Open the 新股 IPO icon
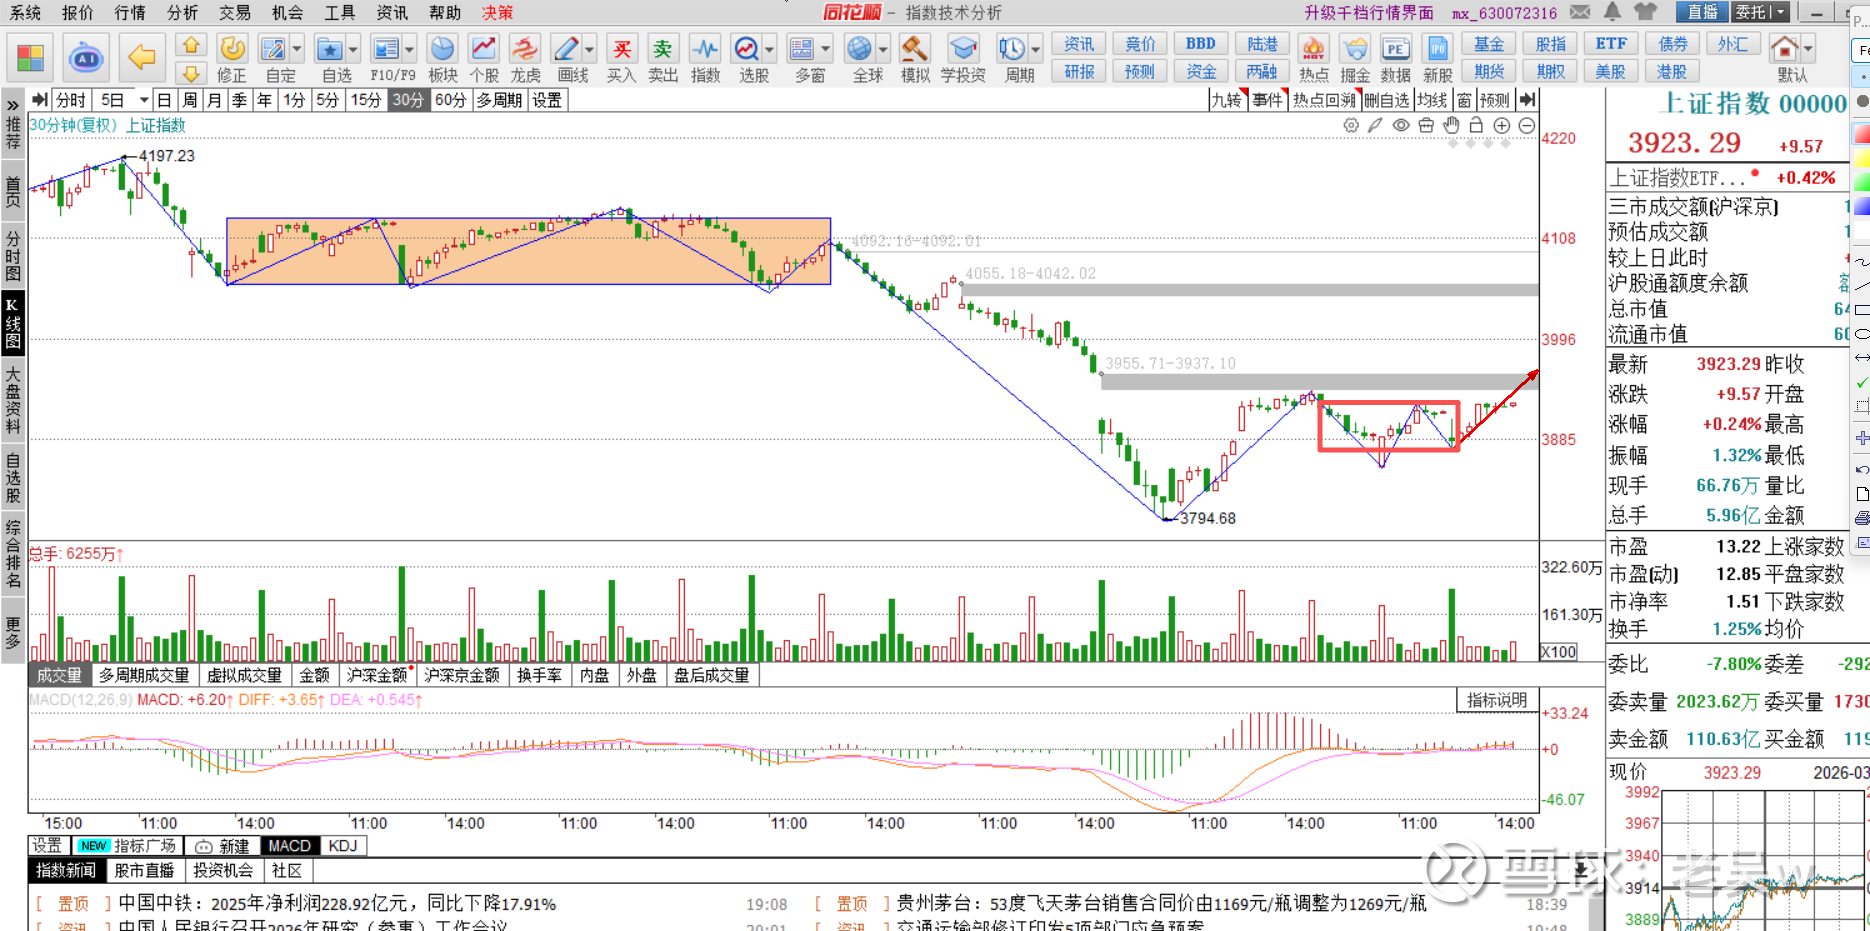This screenshot has height=931, width=1870. (1437, 58)
